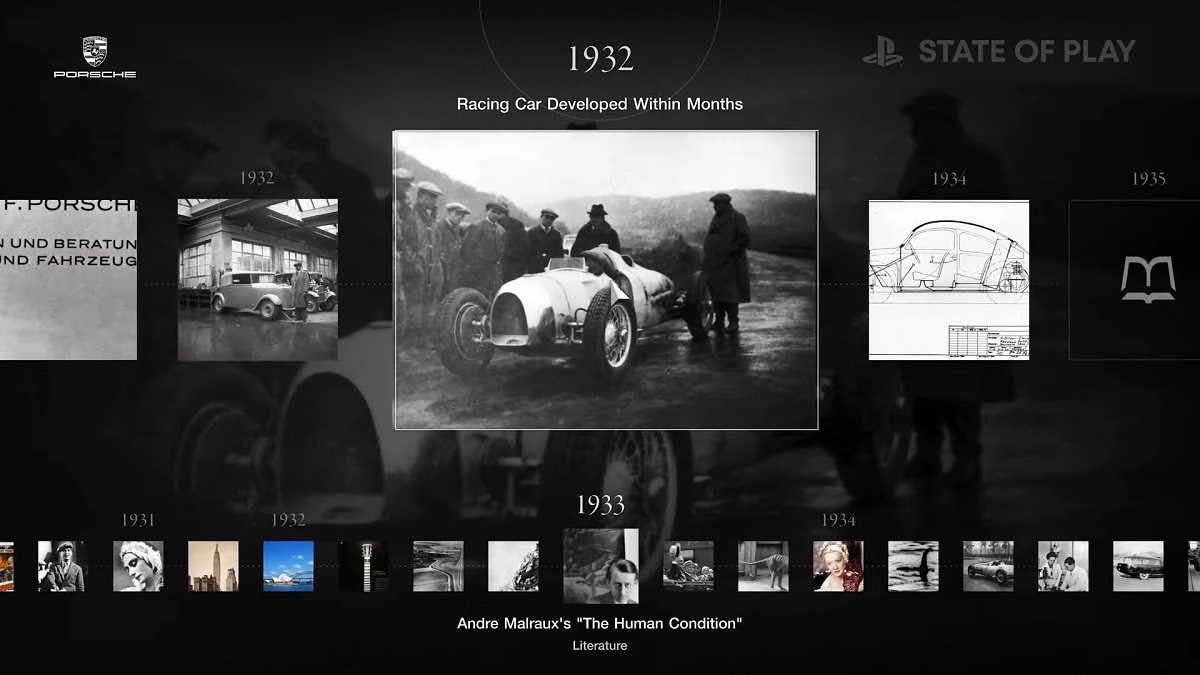Viewport: 1200px width, 675px height.
Task: Jump to the 1934 marker in world timeline
Action: (838, 520)
